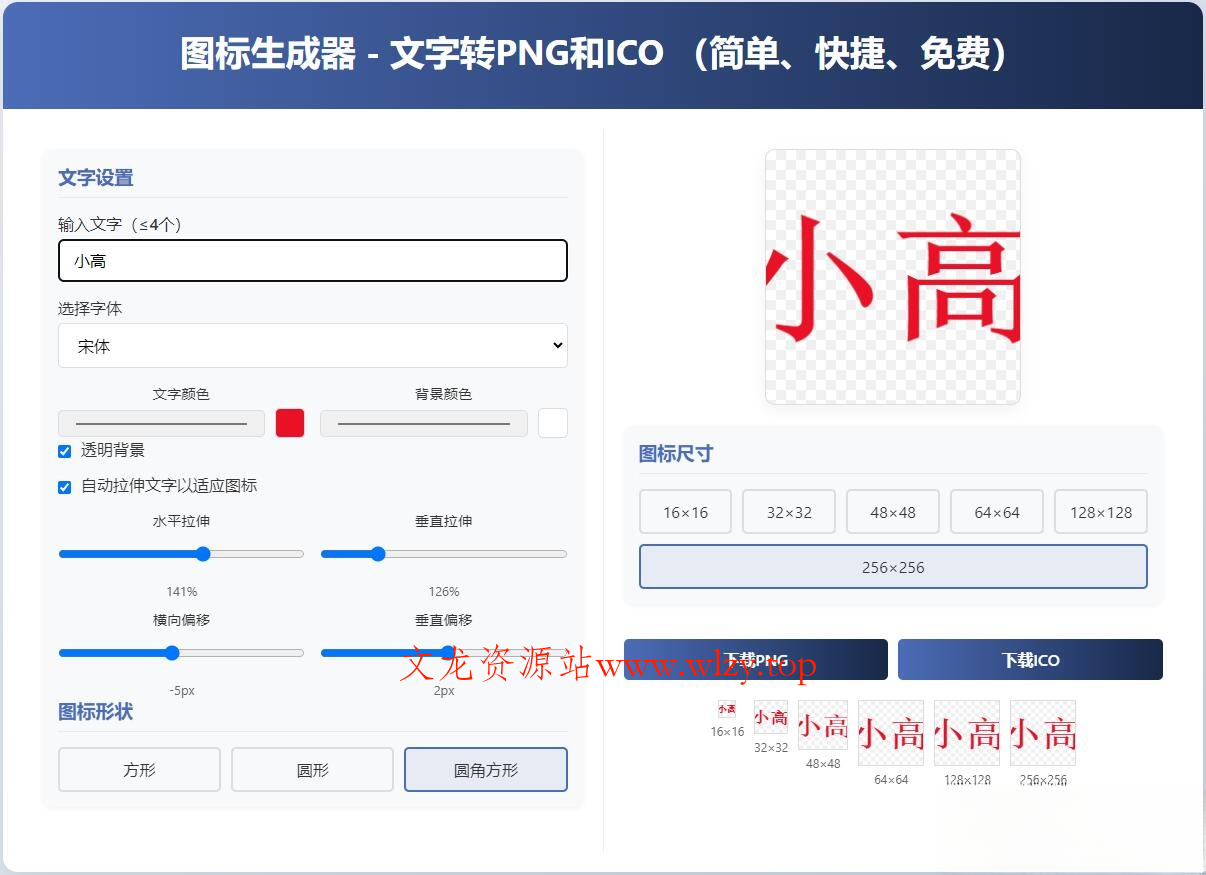Toggle the 透明背景 checkbox

click(64, 451)
